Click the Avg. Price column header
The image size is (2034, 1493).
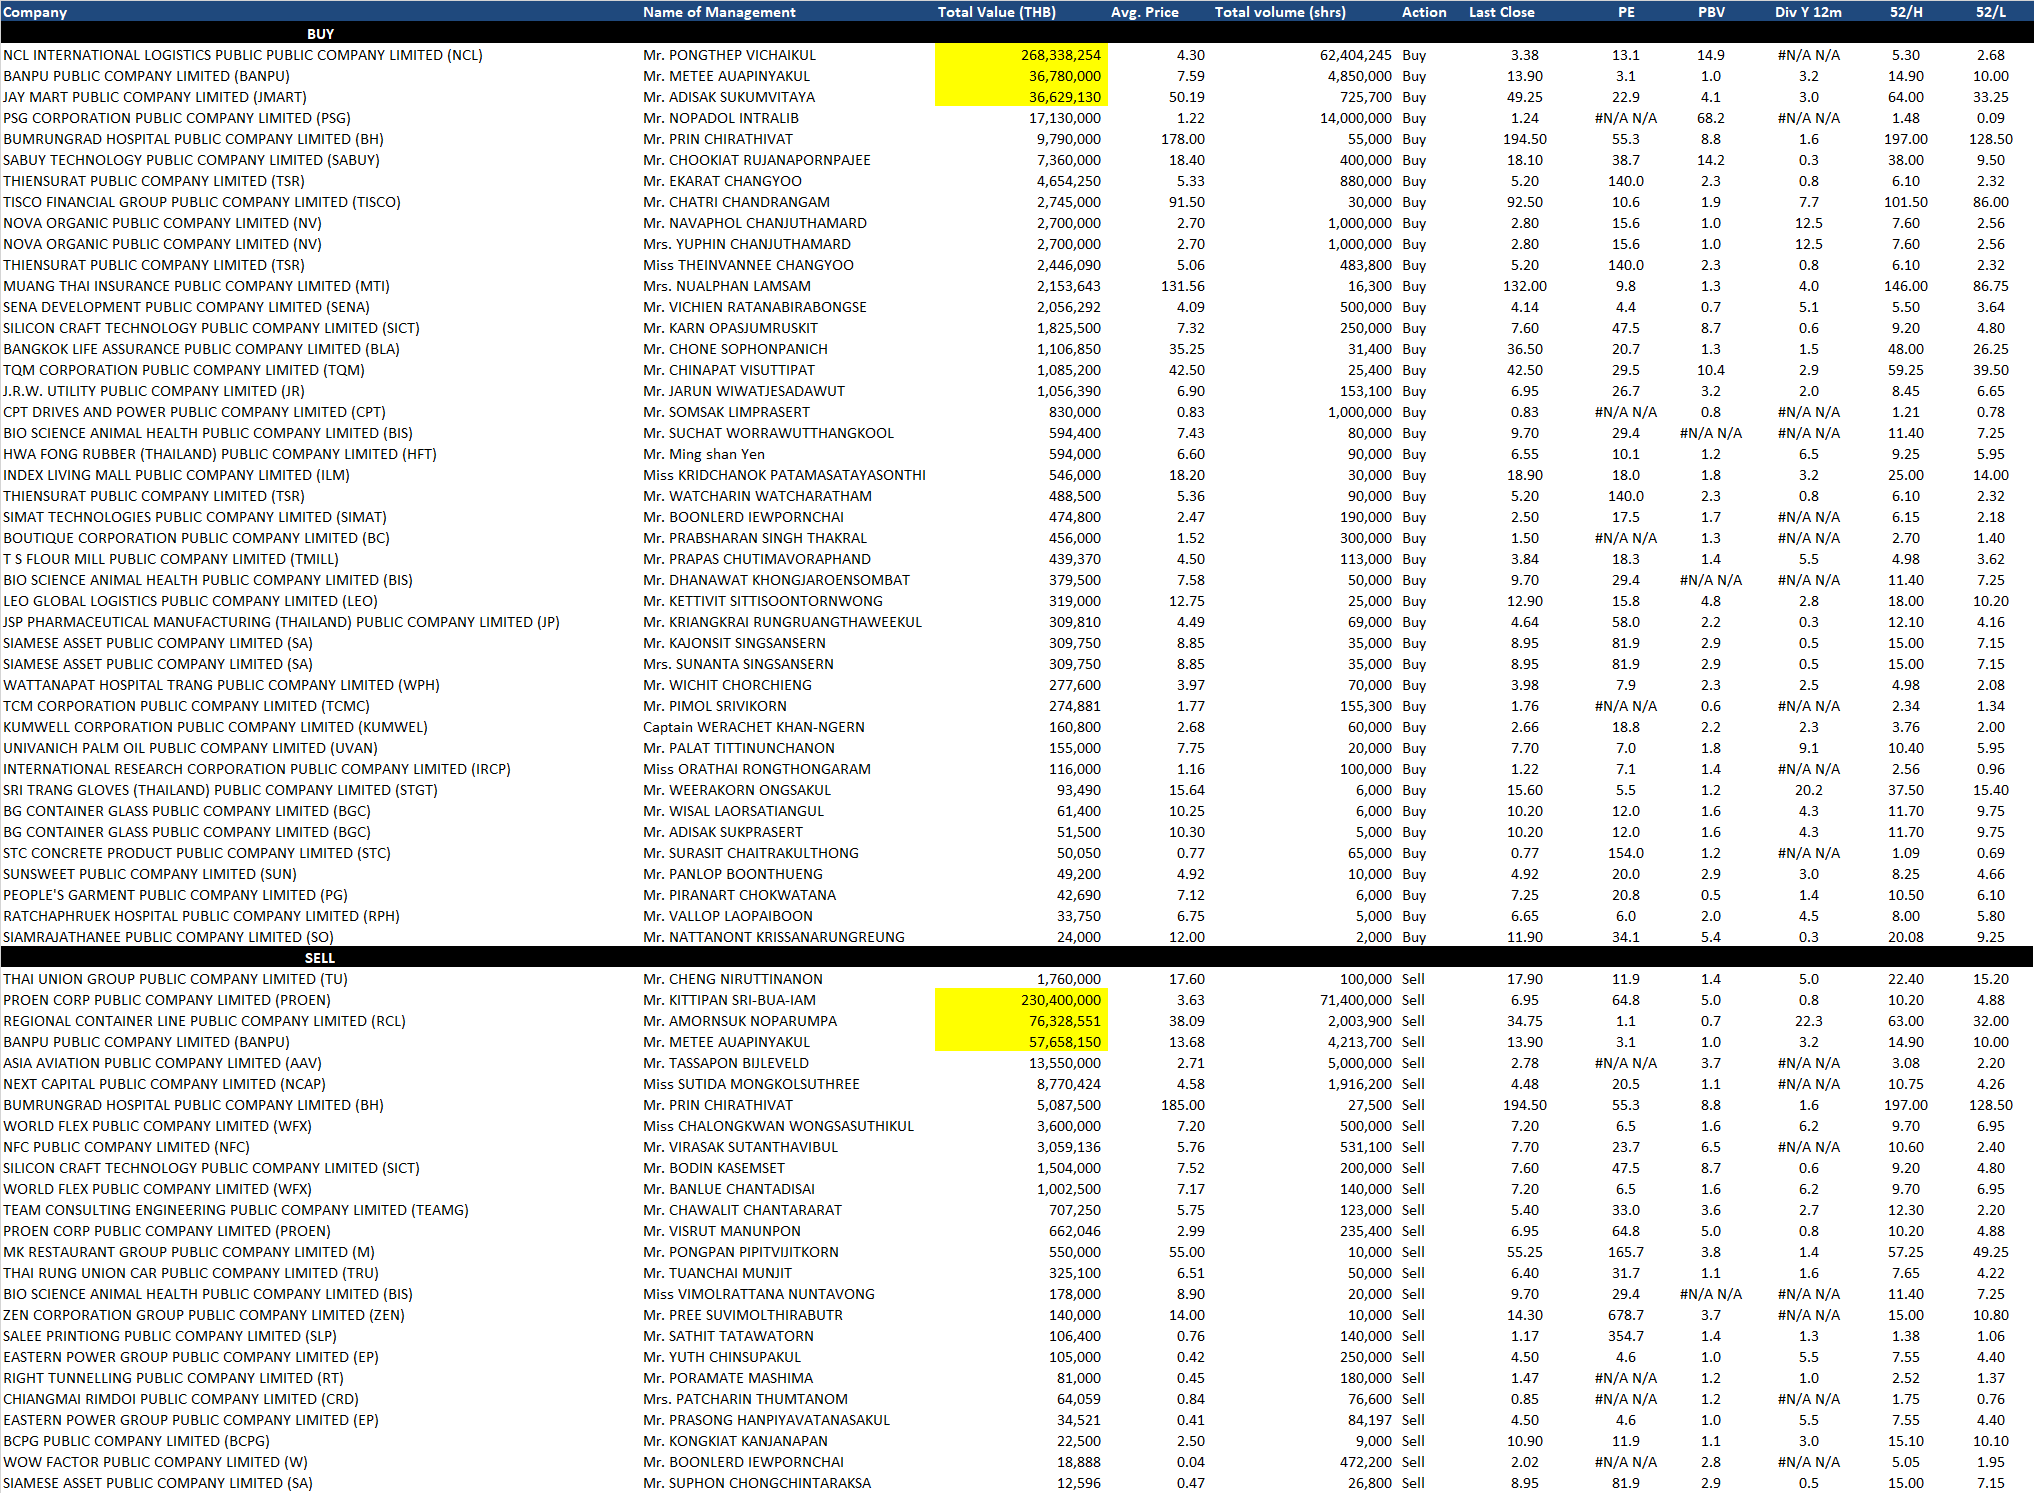coord(1144,12)
